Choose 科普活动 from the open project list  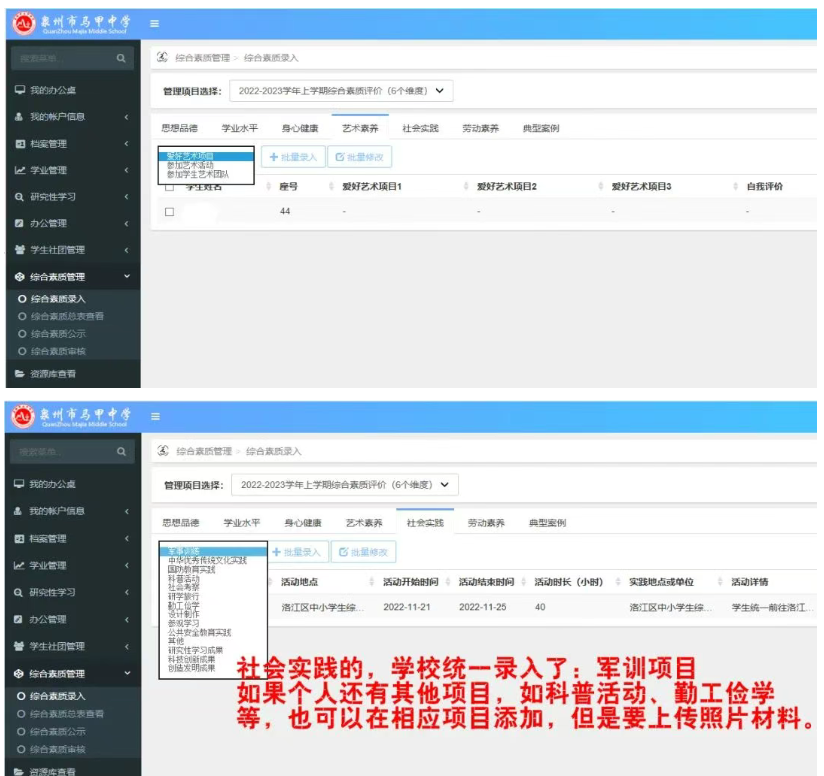click(183, 579)
